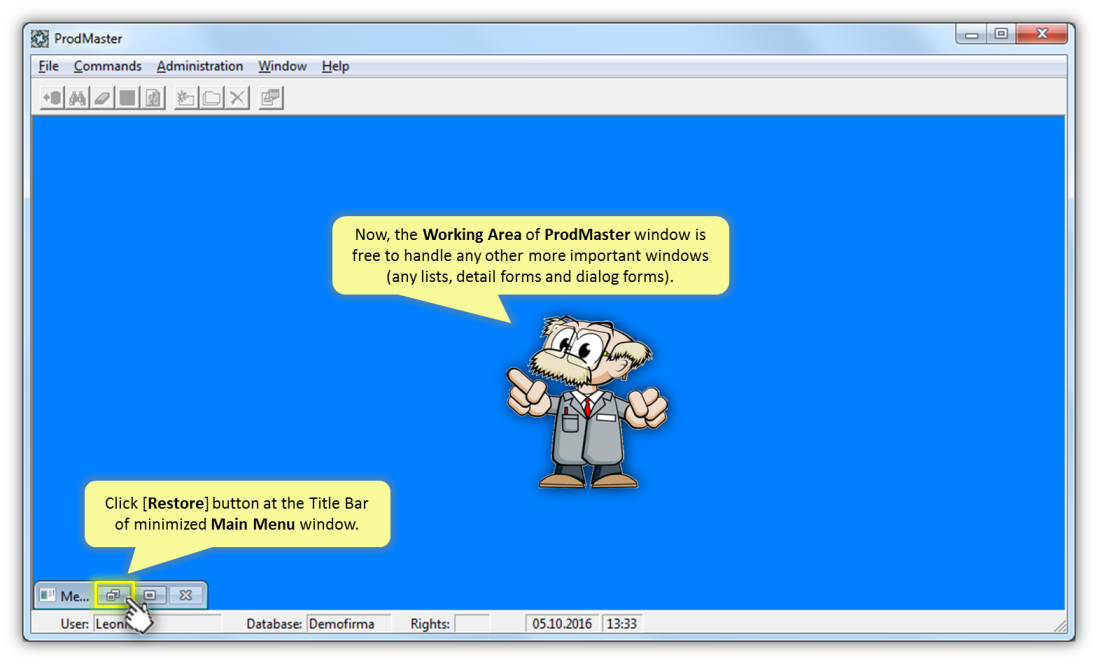Click the Database field showing Demofirma
The width and height of the screenshot is (1098, 664).
(x=348, y=623)
